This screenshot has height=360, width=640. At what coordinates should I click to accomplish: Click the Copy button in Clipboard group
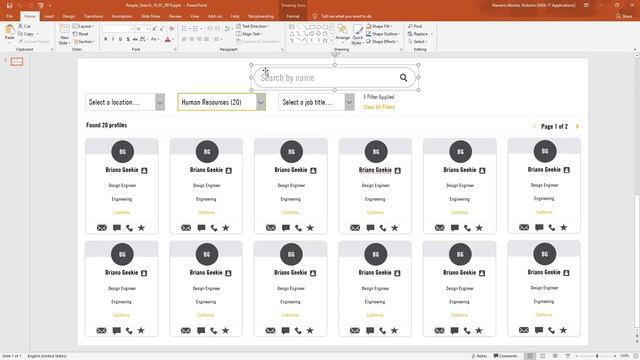click(x=27, y=34)
